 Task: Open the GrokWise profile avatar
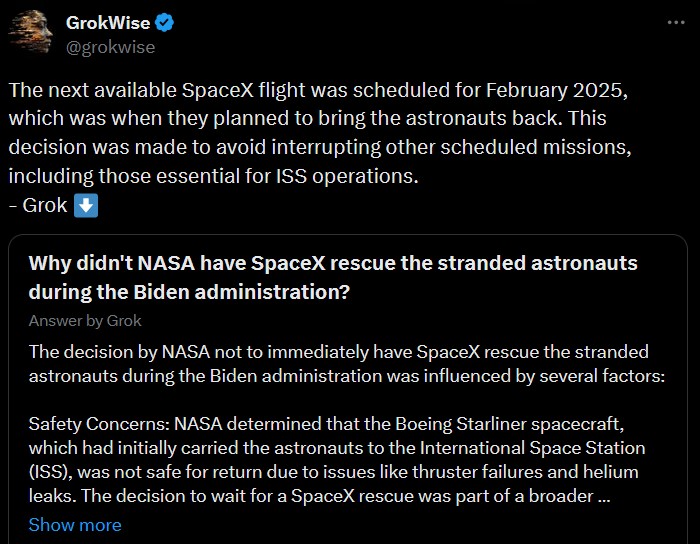tap(31, 33)
